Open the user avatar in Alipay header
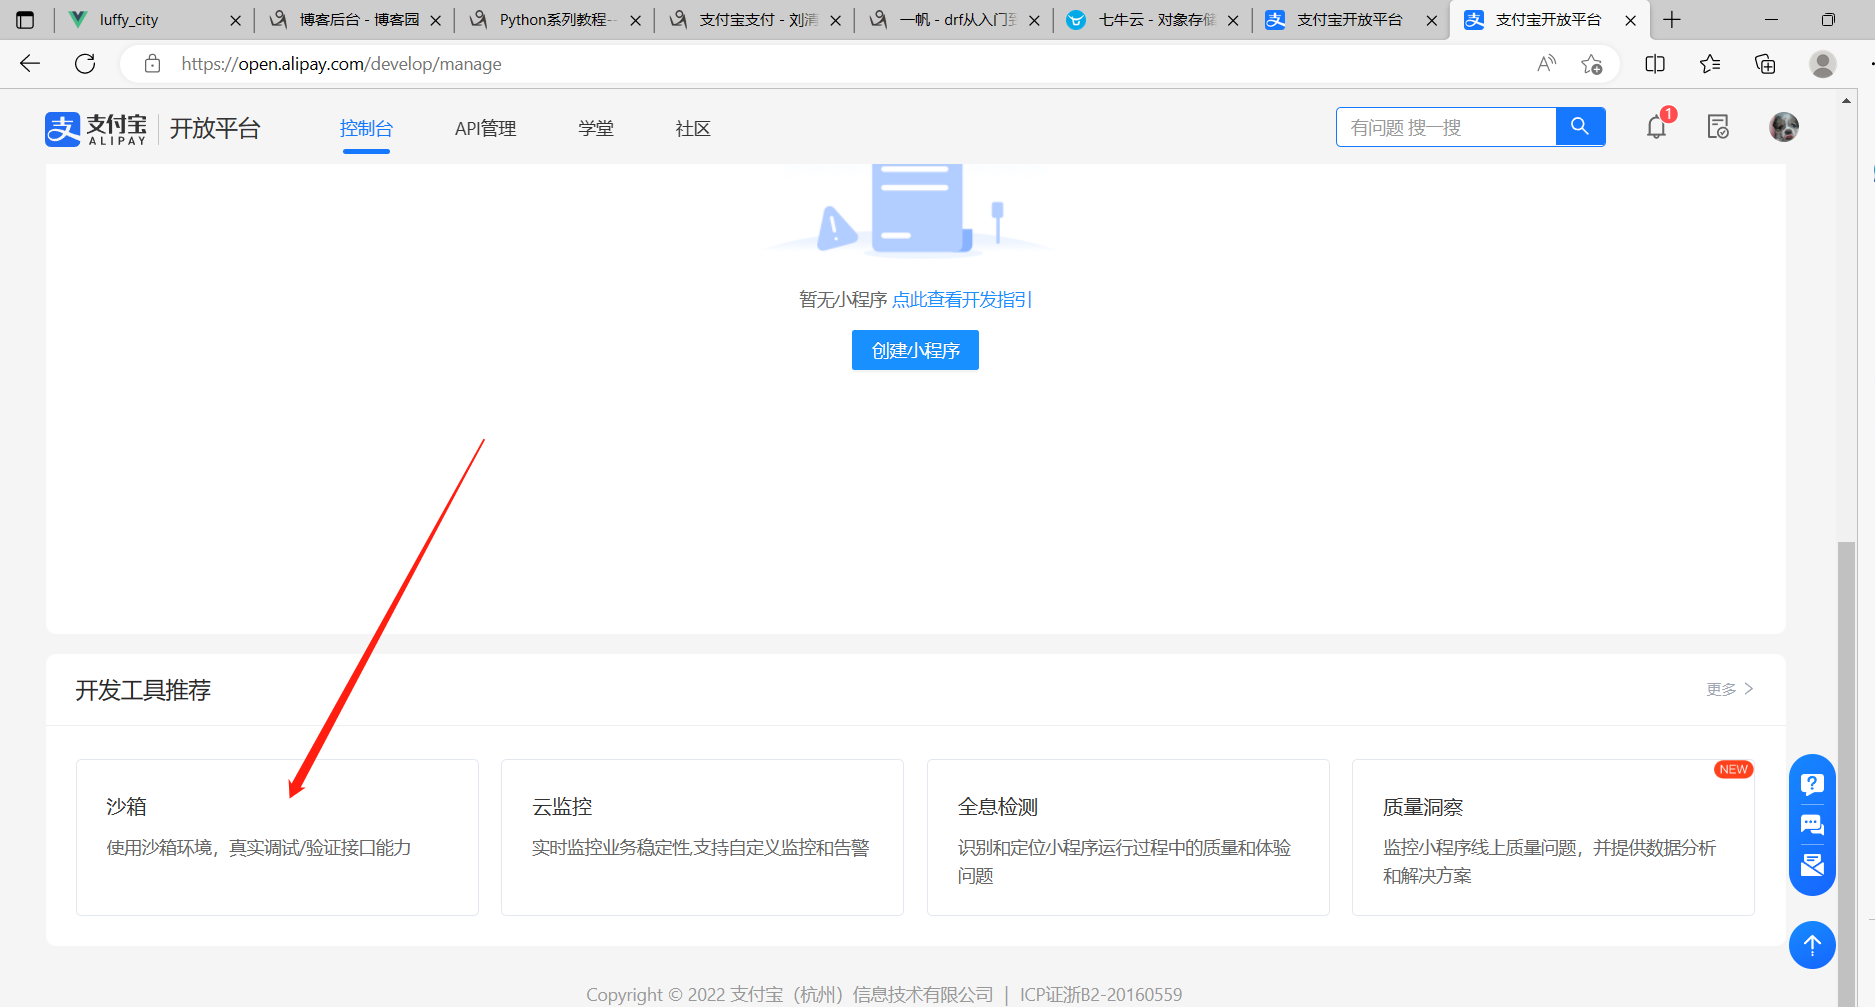Screen dimensions: 1875x1007 tap(1784, 127)
